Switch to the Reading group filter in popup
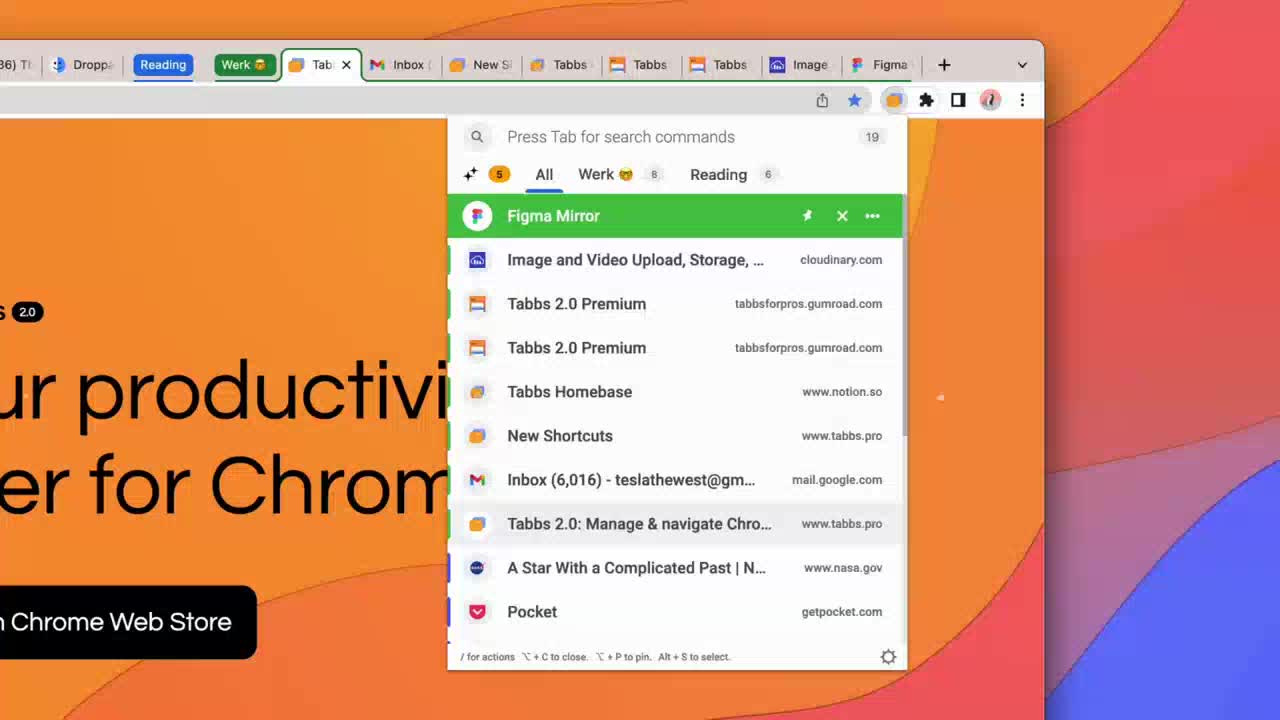This screenshot has width=1280, height=720. (x=733, y=174)
